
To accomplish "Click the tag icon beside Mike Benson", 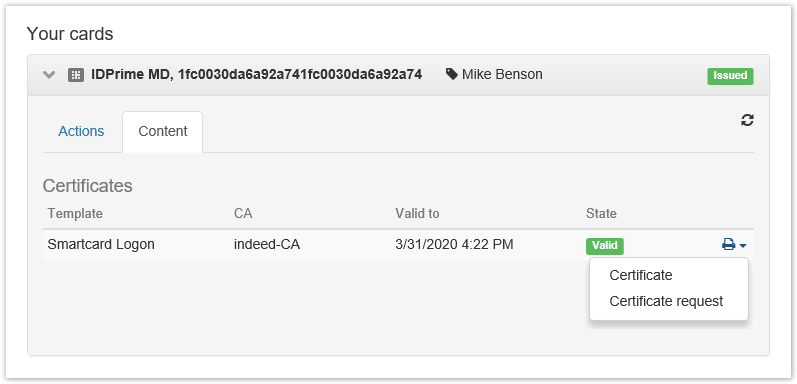I will (x=451, y=75).
